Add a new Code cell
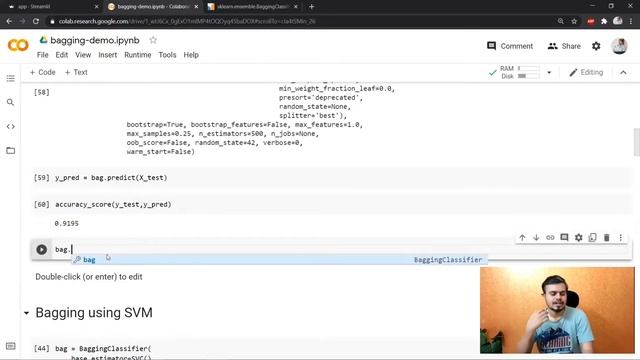 (42, 72)
